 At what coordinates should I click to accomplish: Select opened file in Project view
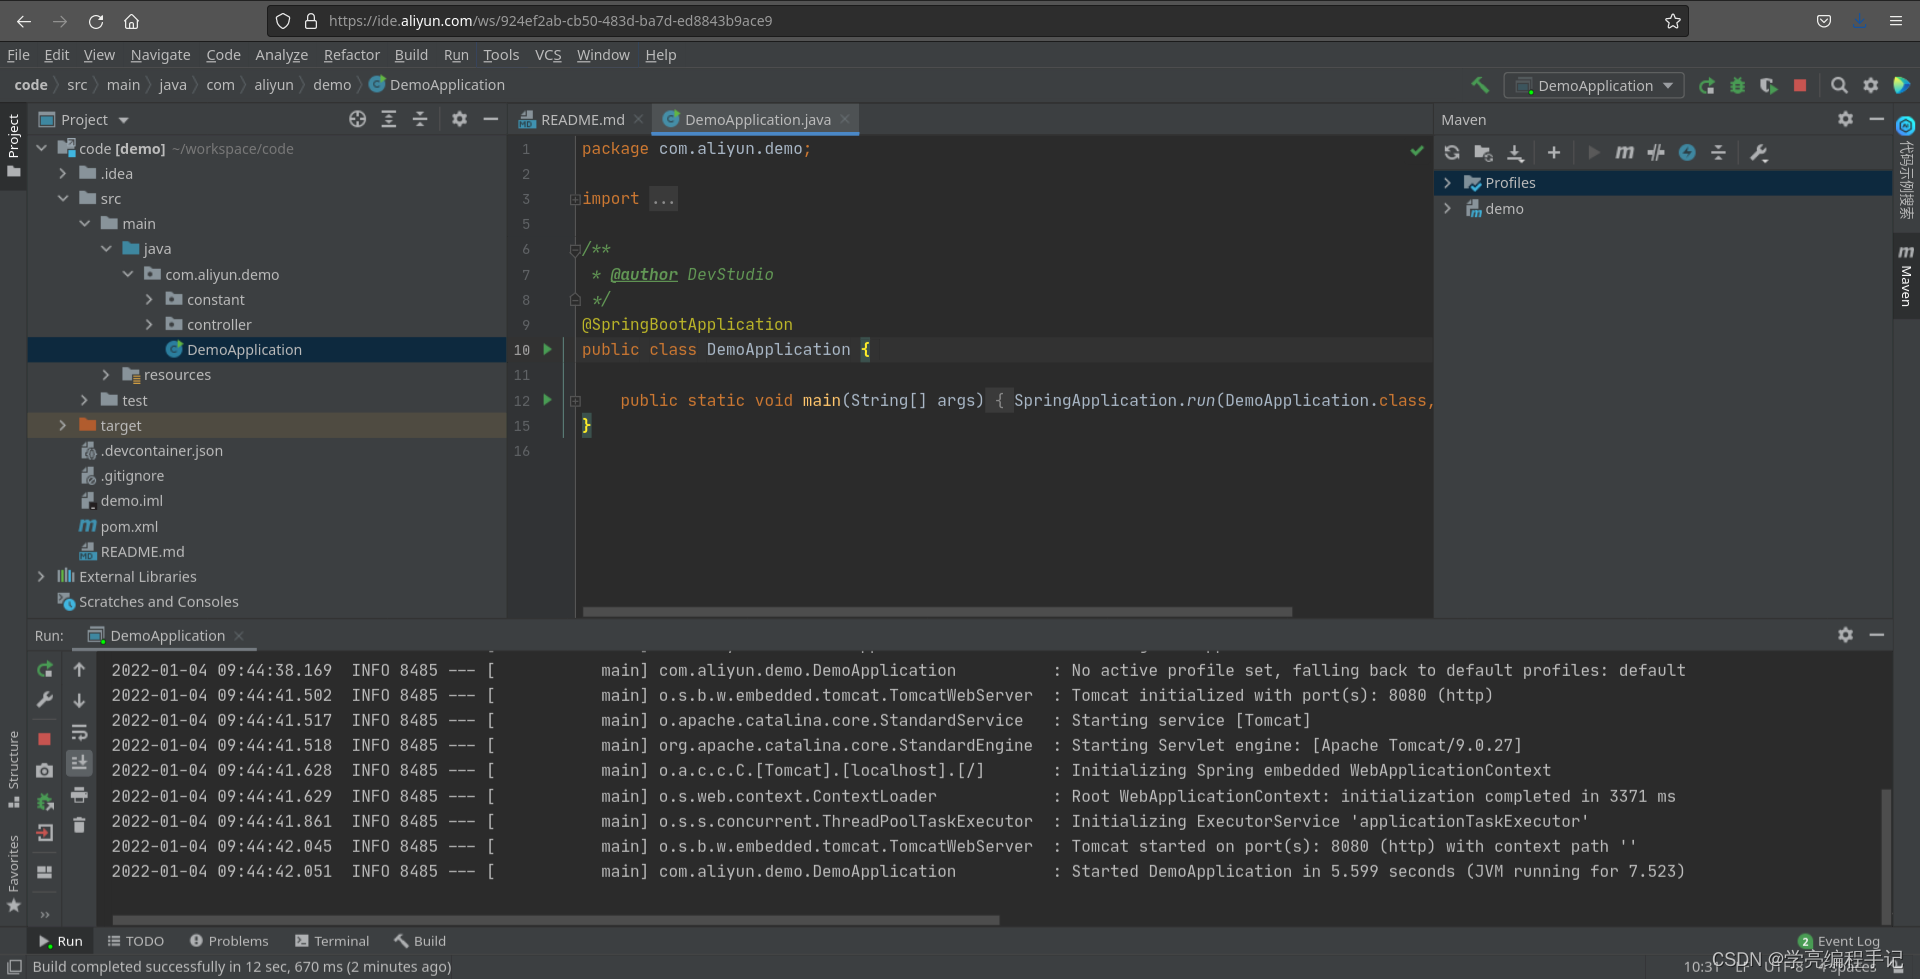coord(358,119)
